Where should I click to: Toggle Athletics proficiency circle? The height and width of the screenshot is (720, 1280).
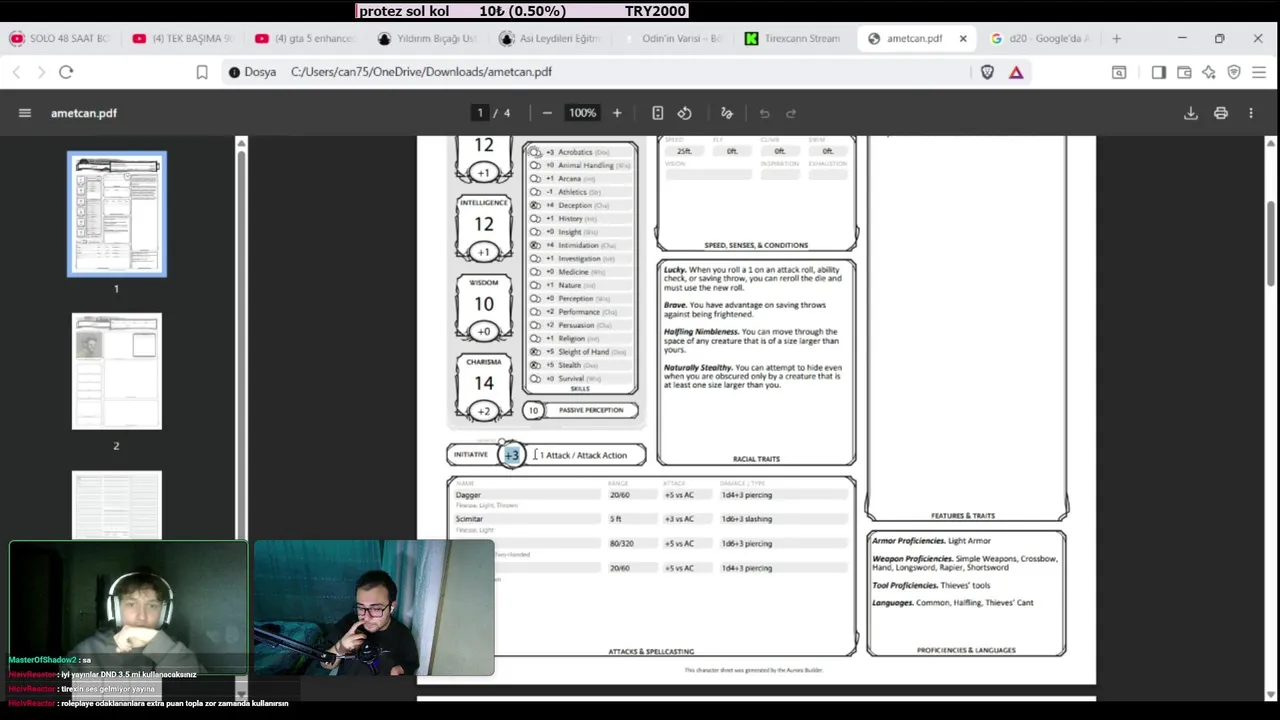[x=535, y=192]
